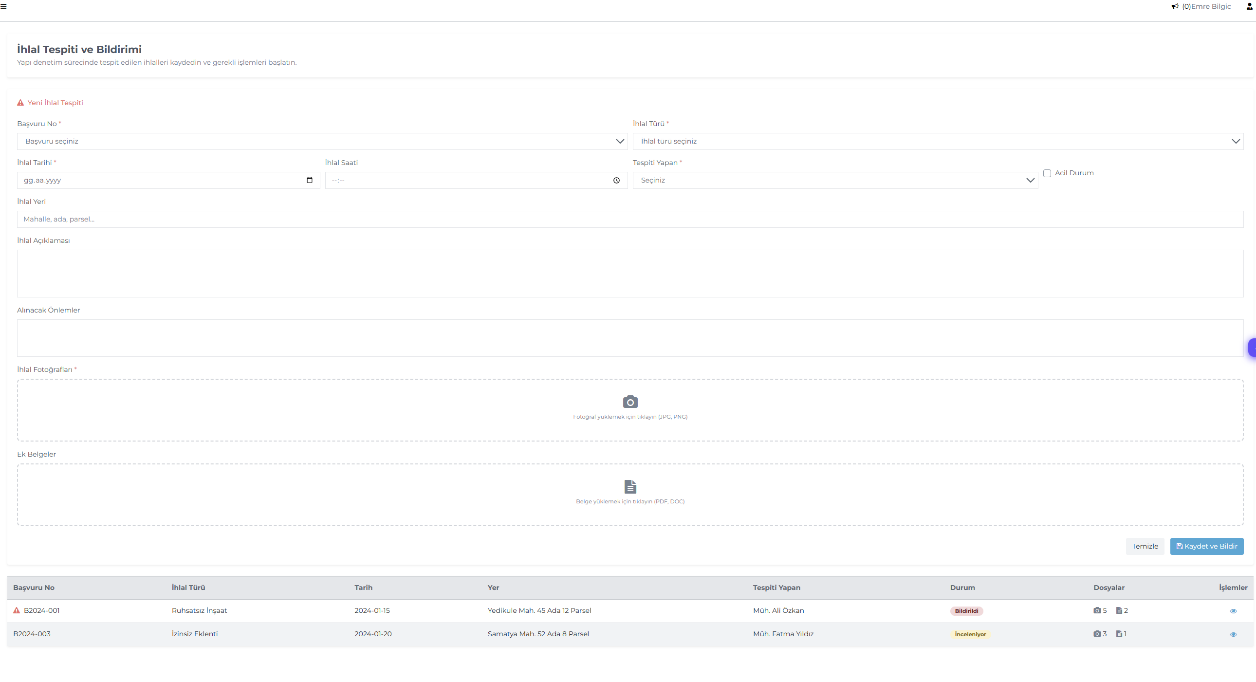Image resolution: width=1256 pixels, height=682 pixels.
Task: Click the Alınacak Önlemler text area
Action: [630, 338]
